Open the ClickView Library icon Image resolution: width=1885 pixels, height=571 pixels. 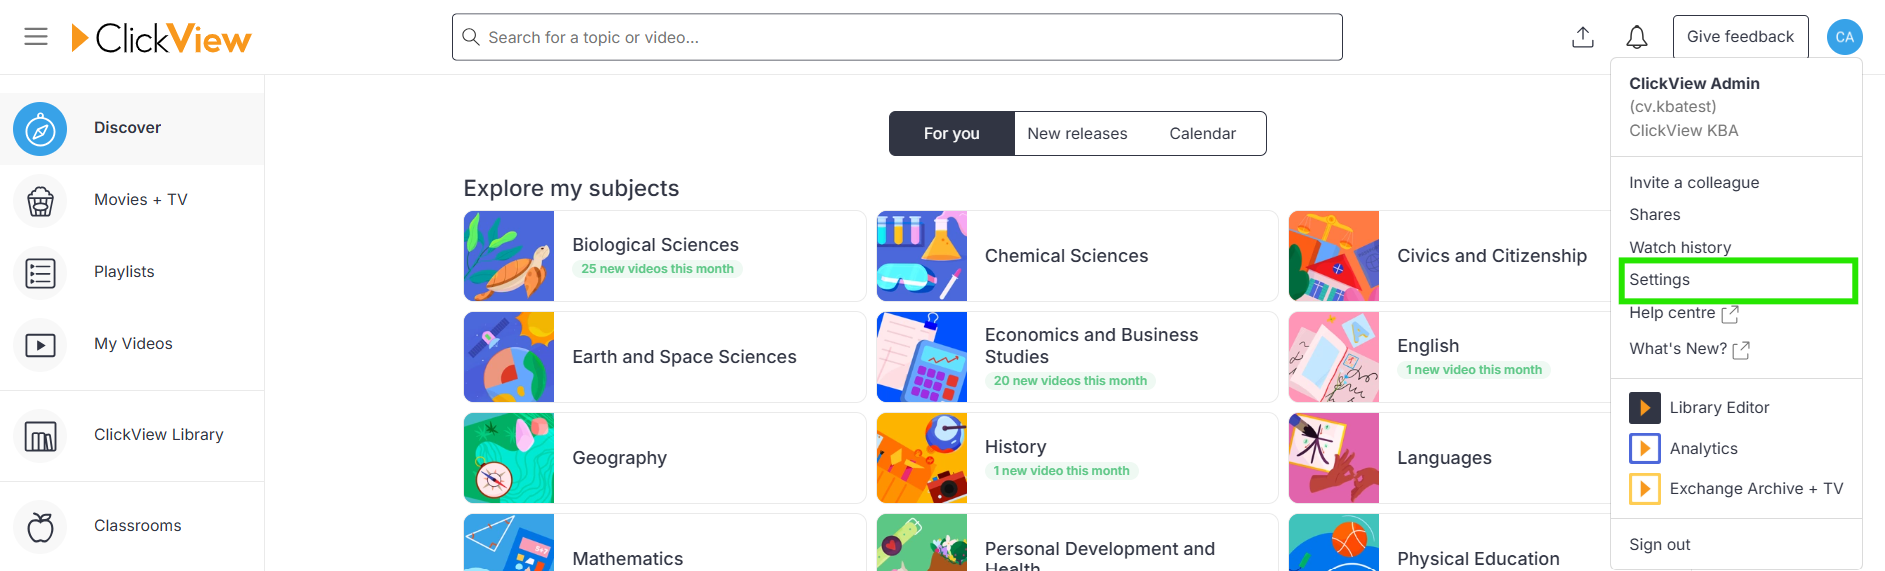tap(40, 436)
